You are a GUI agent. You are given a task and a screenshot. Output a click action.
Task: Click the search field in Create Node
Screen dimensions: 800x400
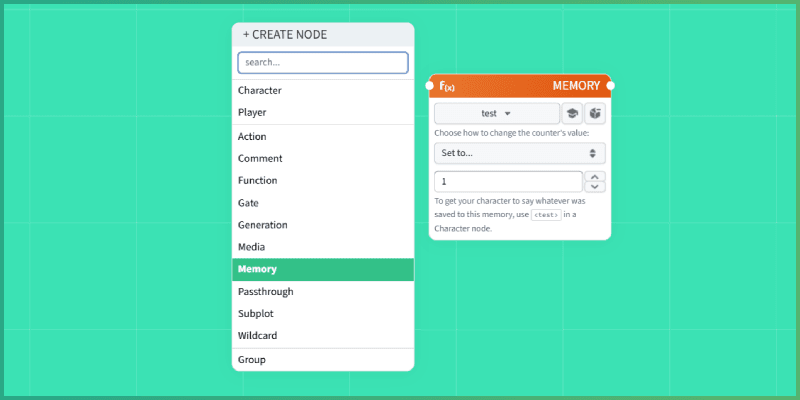[322, 62]
